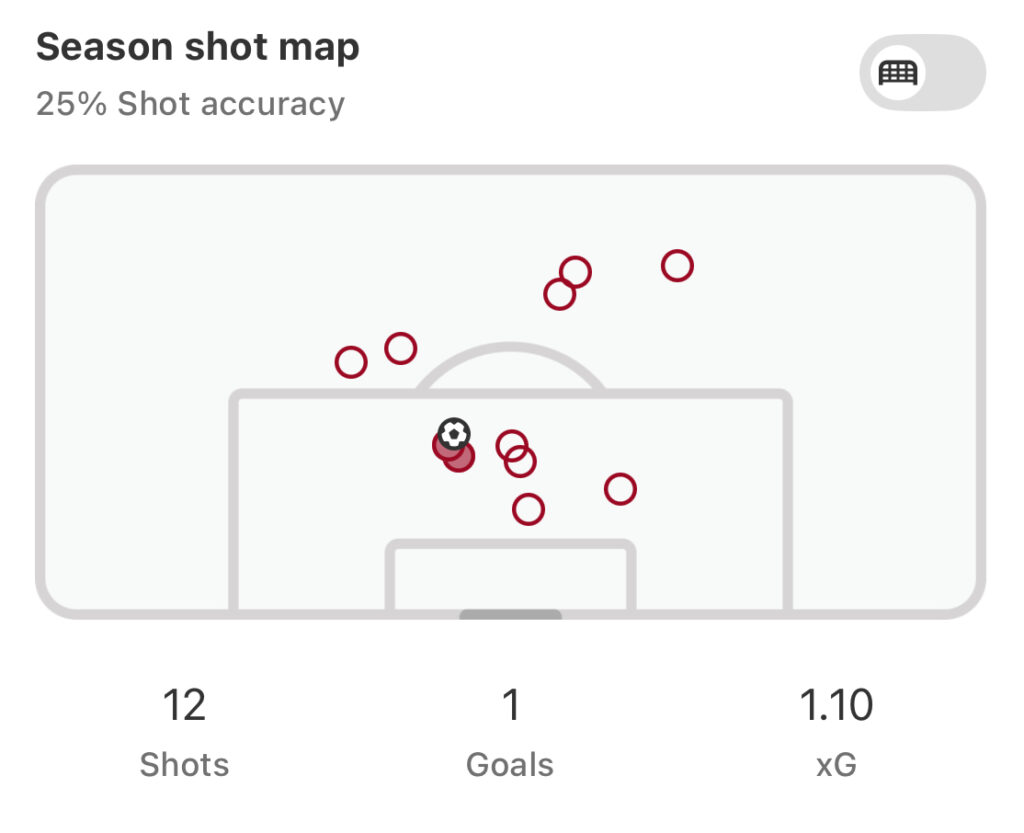1024x833 pixels.
Task: Select the lower of two central overlapping box shots
Action: click(x=520, y=462)
